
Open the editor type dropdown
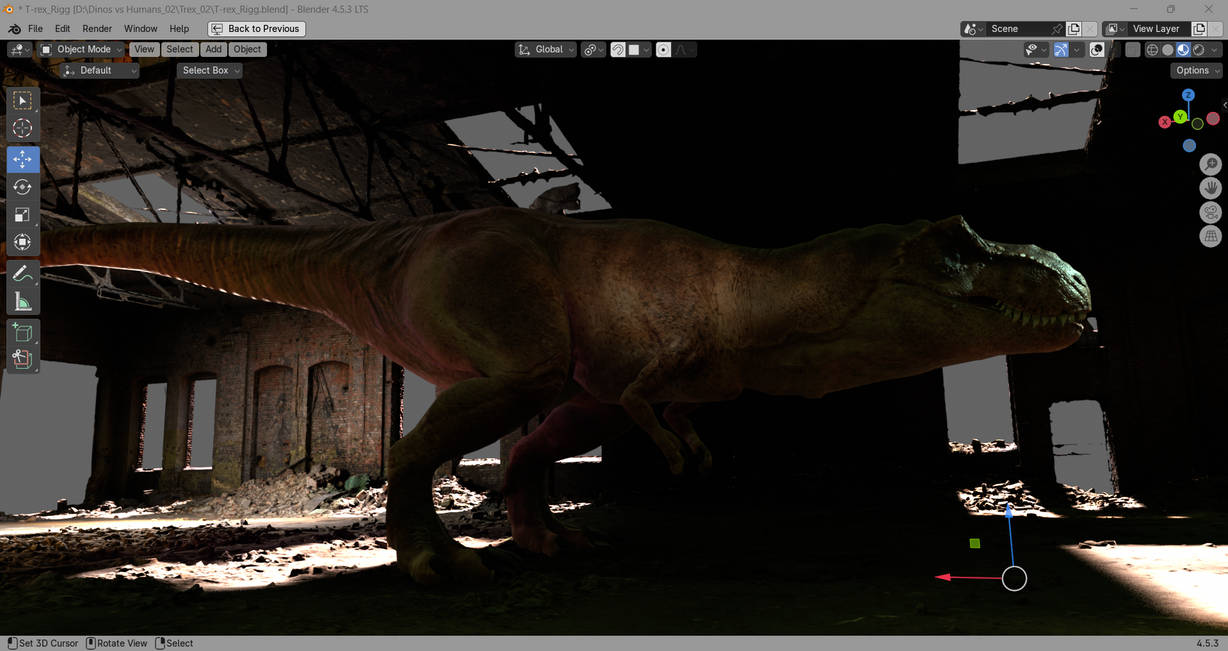[20, 49]
